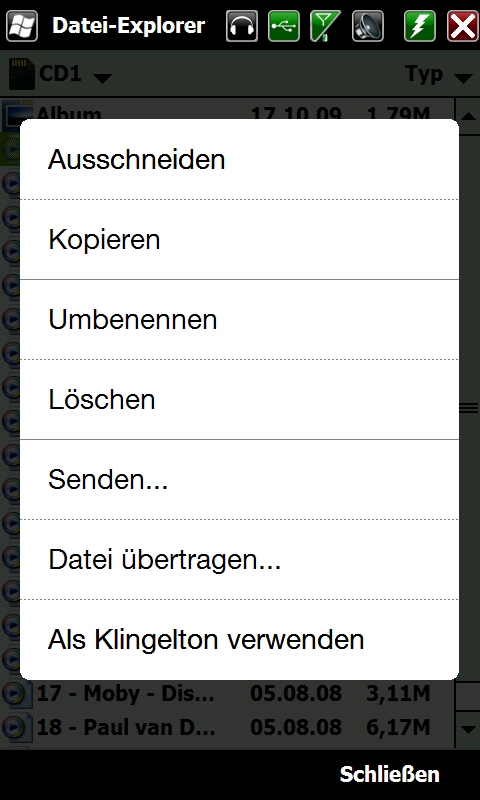Open the Windows Start flag icon
Image resolution: width=480 pixels, height=800 pixels.
(x=22, y=26)
